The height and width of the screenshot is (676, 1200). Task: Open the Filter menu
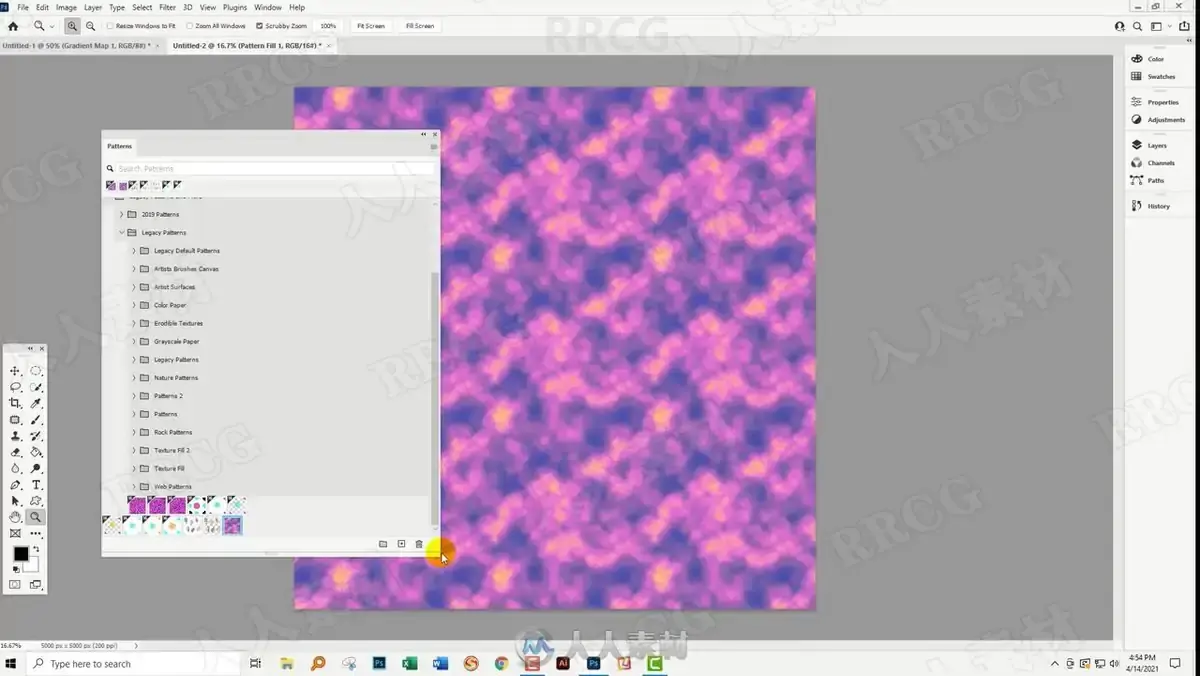168,7
